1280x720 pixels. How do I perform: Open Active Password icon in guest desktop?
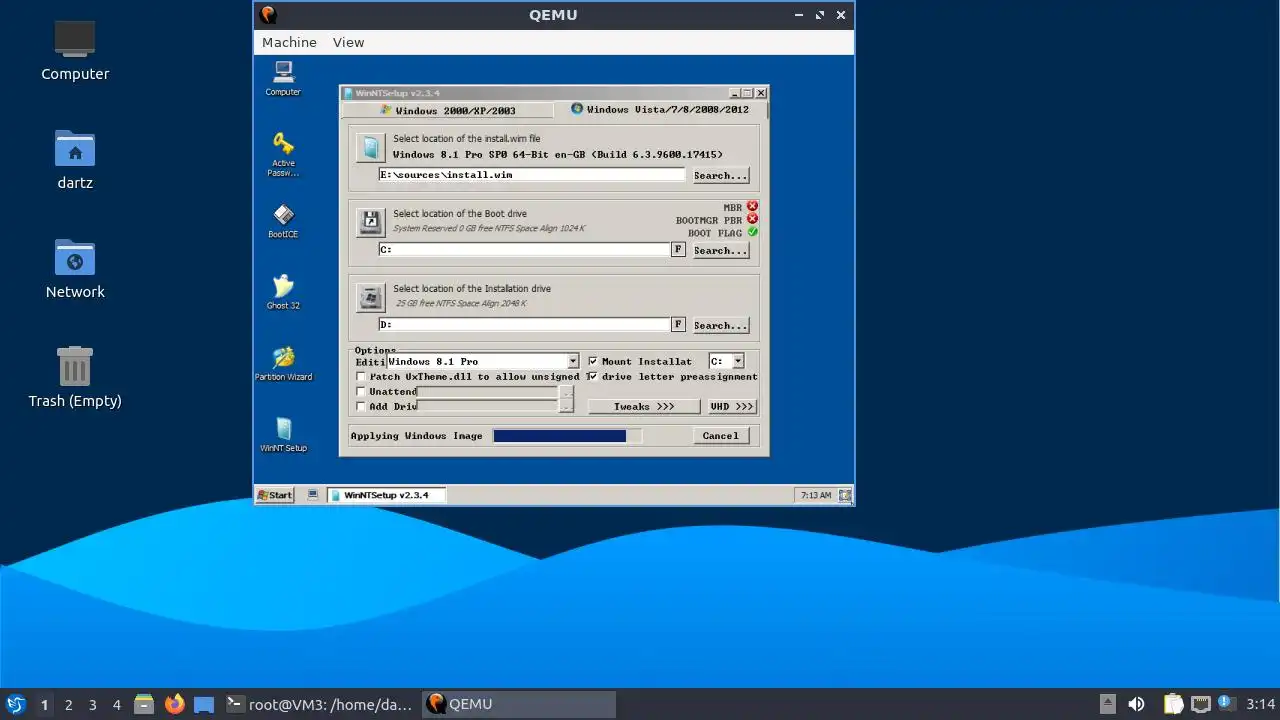point(283,155)
